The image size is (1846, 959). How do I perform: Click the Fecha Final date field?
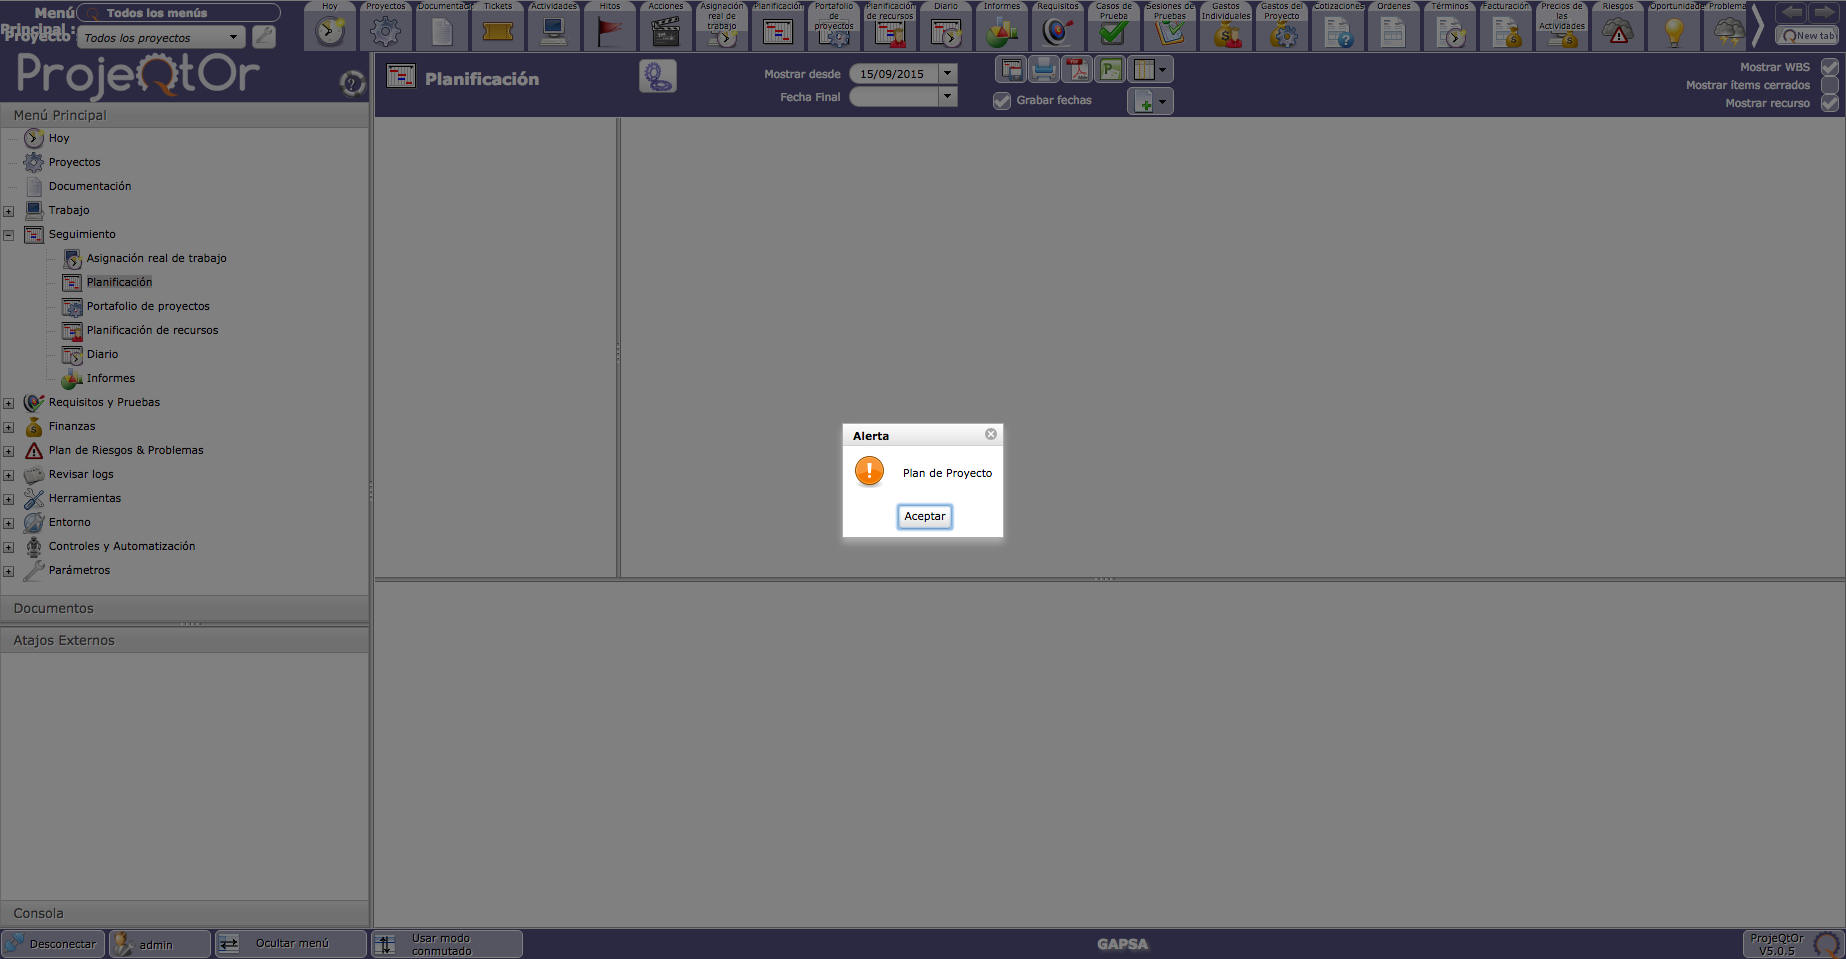coord(894,96)
